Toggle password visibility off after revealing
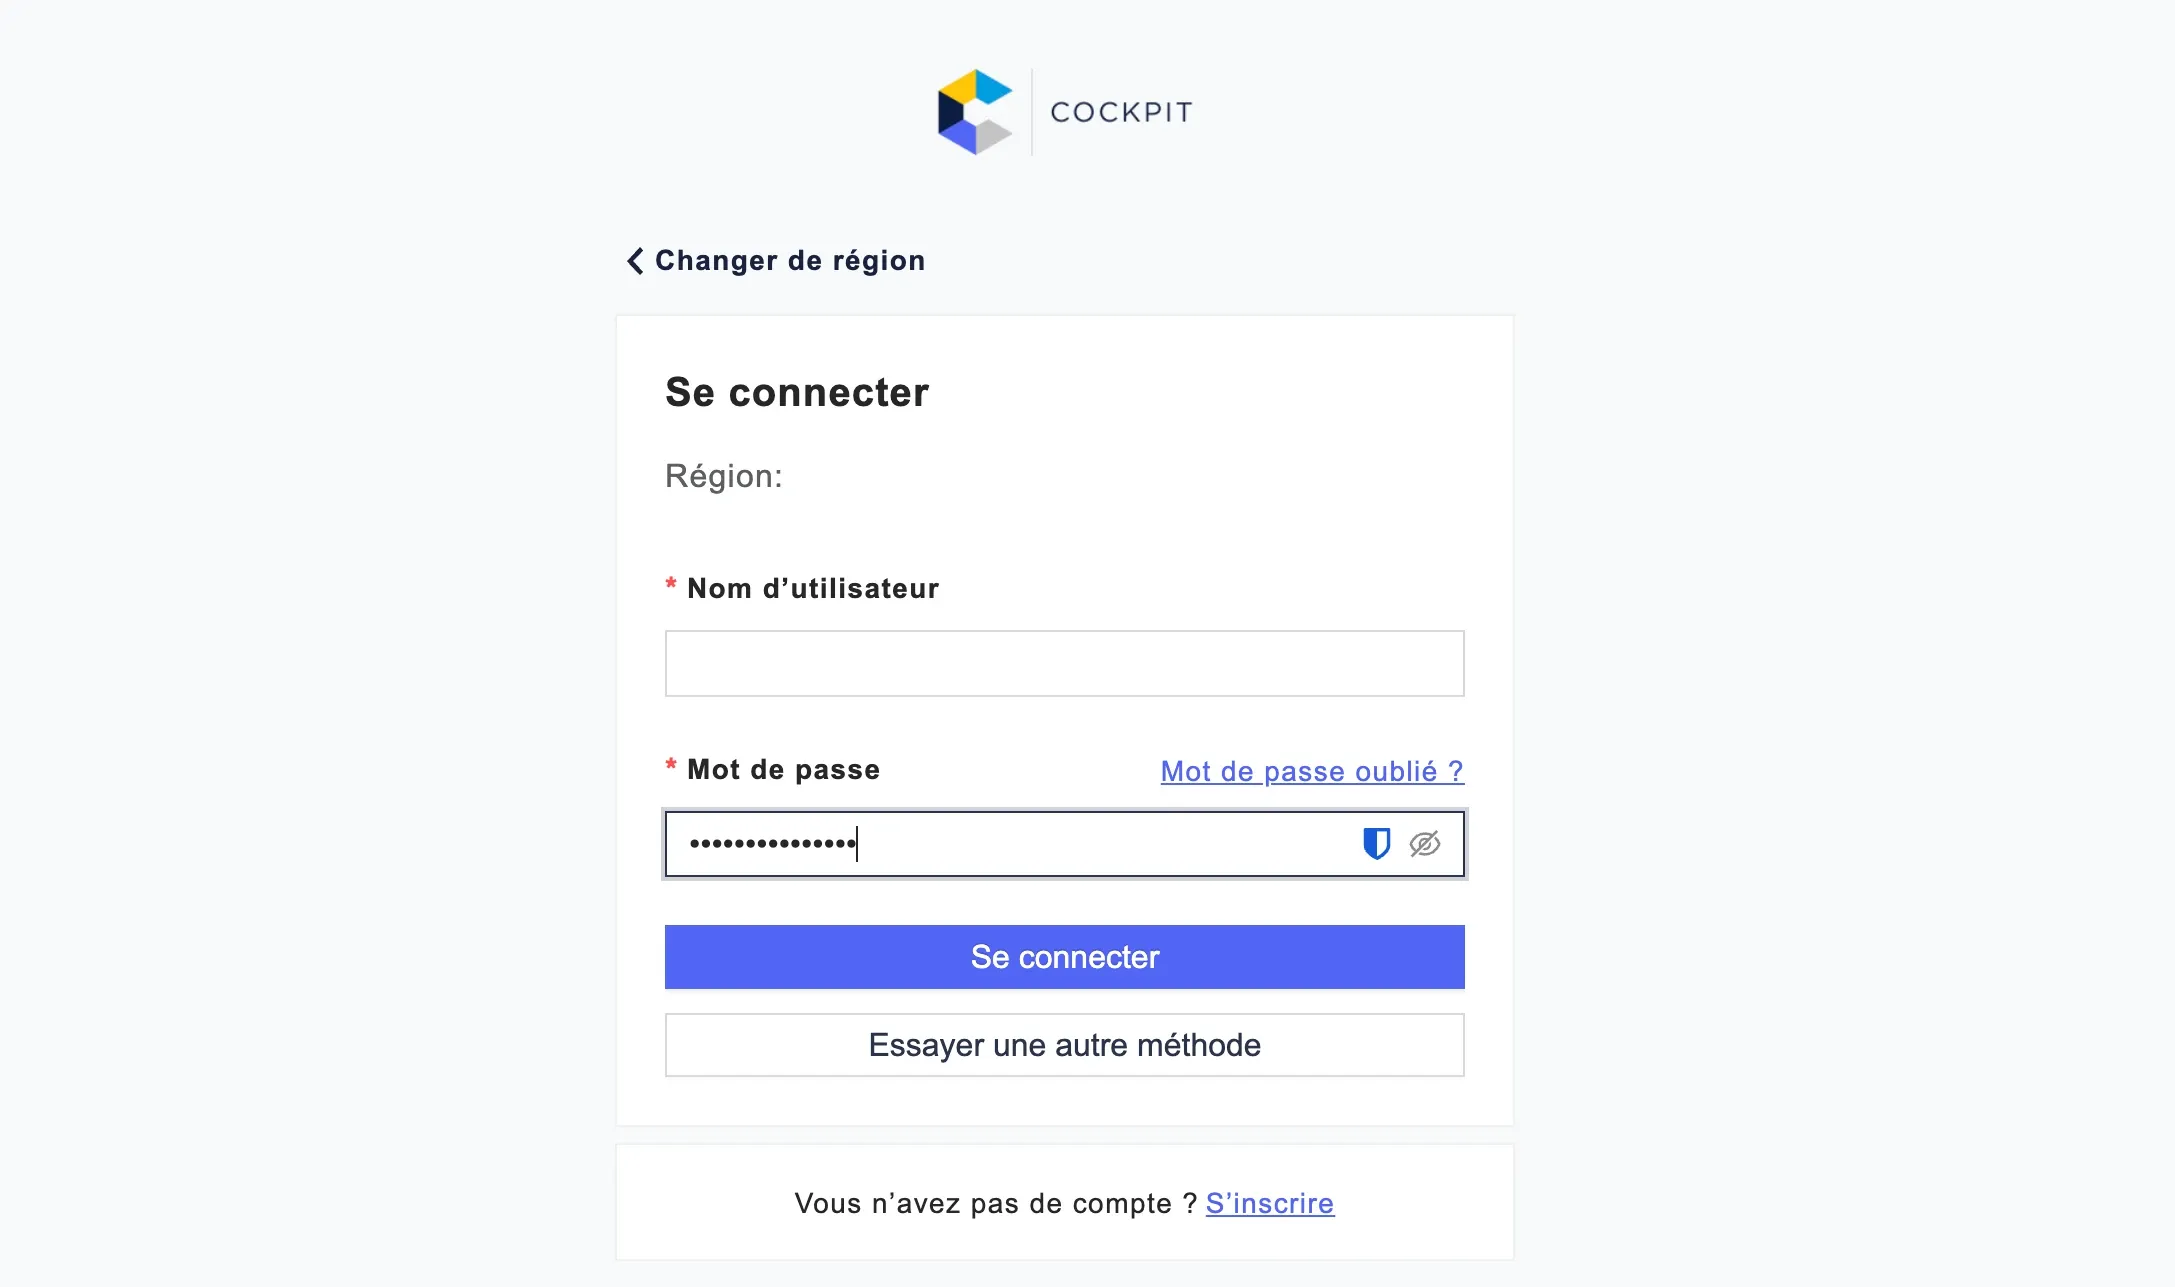Screen dimensions: 2175x1287 click(x=1425, y=844)
